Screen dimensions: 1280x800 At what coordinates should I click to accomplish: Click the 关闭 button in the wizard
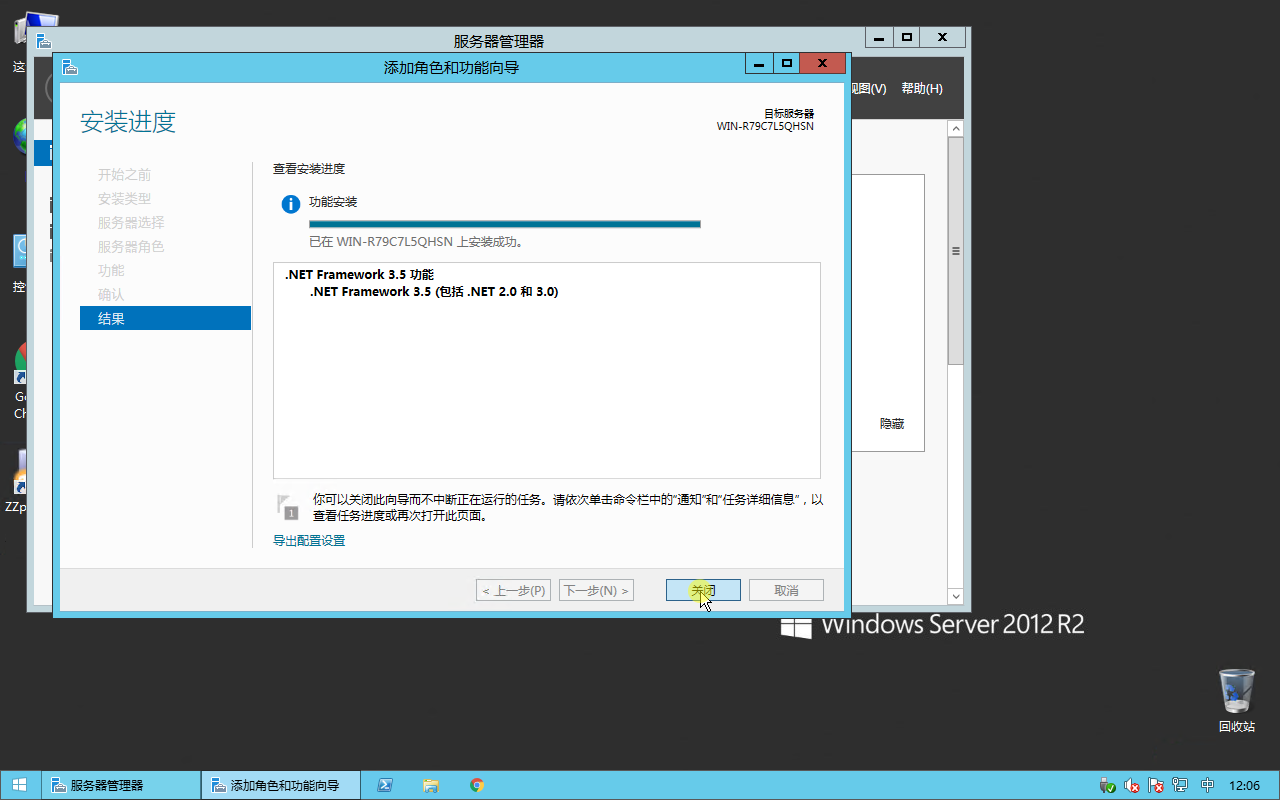point(703,590)
